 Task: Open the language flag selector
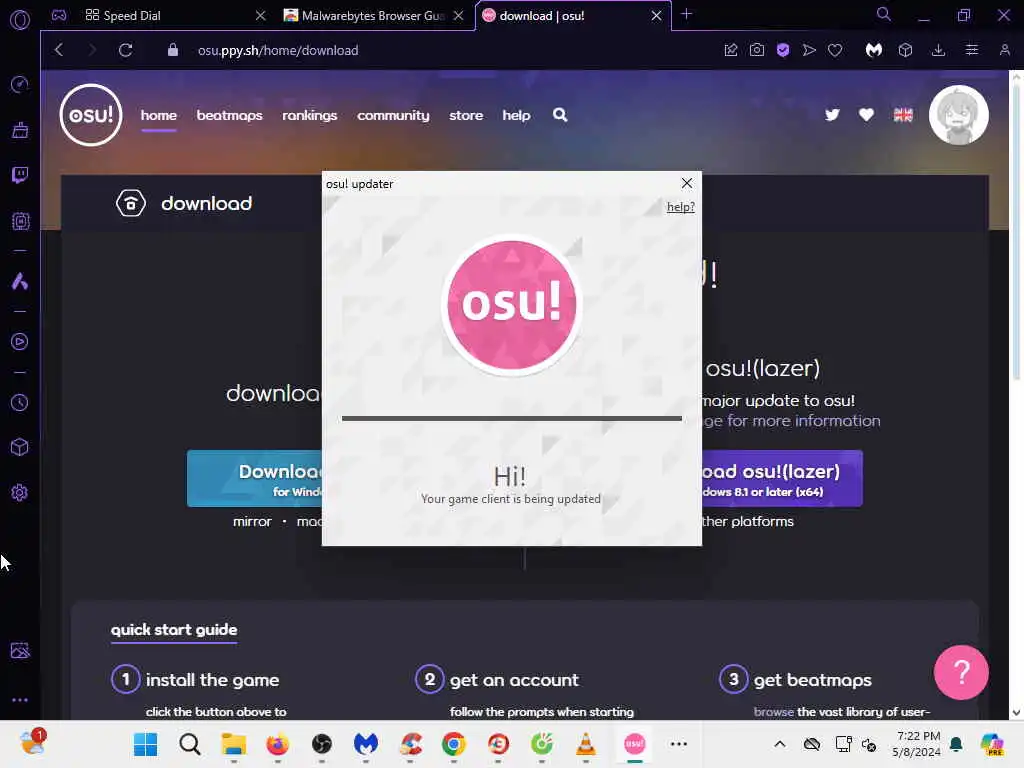(x=903, y=115)
